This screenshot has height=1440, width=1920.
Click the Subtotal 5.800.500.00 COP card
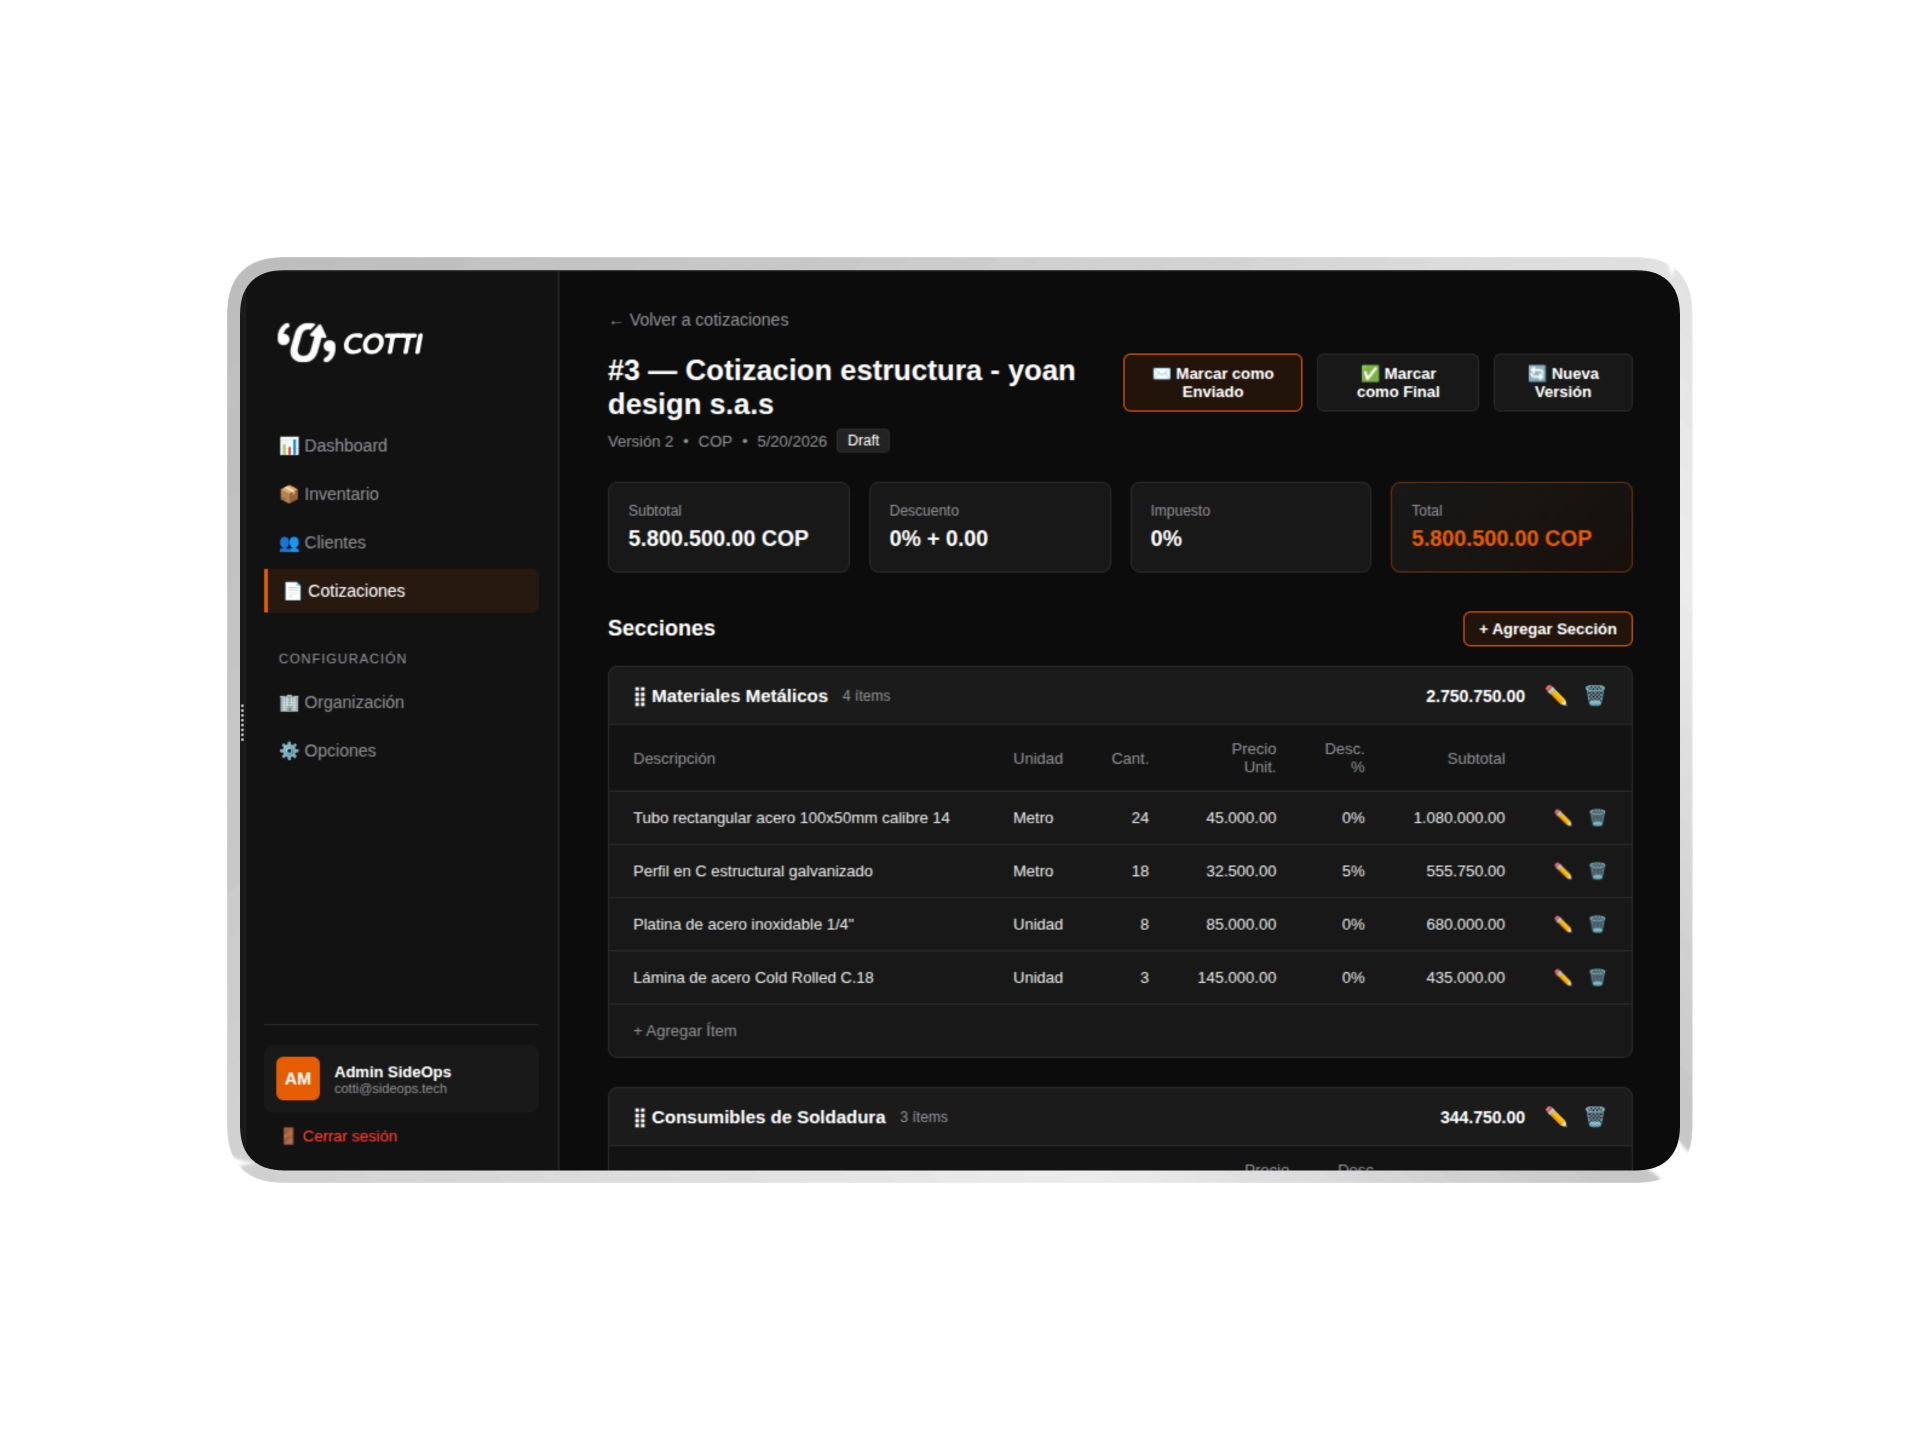pos(728,527)
